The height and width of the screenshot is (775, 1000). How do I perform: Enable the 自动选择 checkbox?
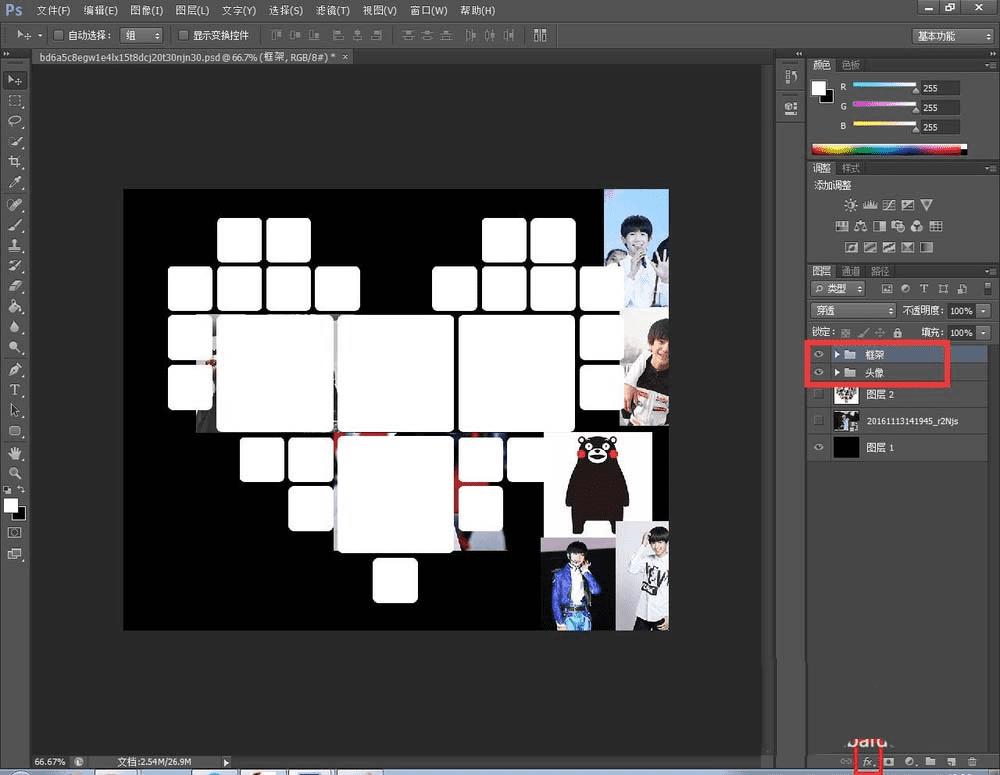58,35
